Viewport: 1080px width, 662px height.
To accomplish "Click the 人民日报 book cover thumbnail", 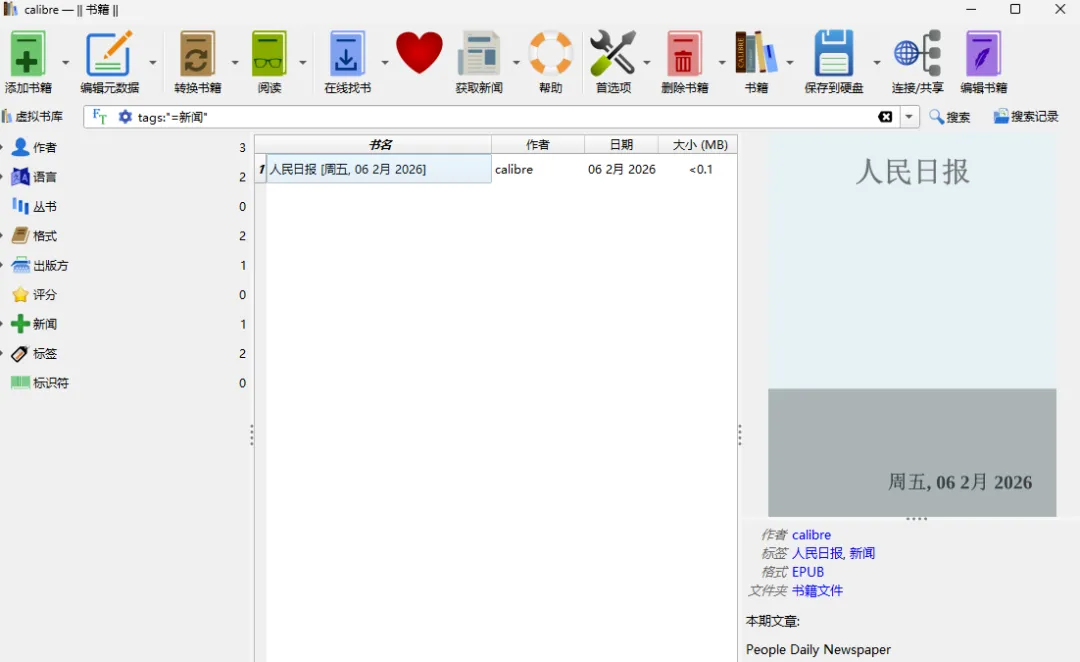I will tap(912, 325).
